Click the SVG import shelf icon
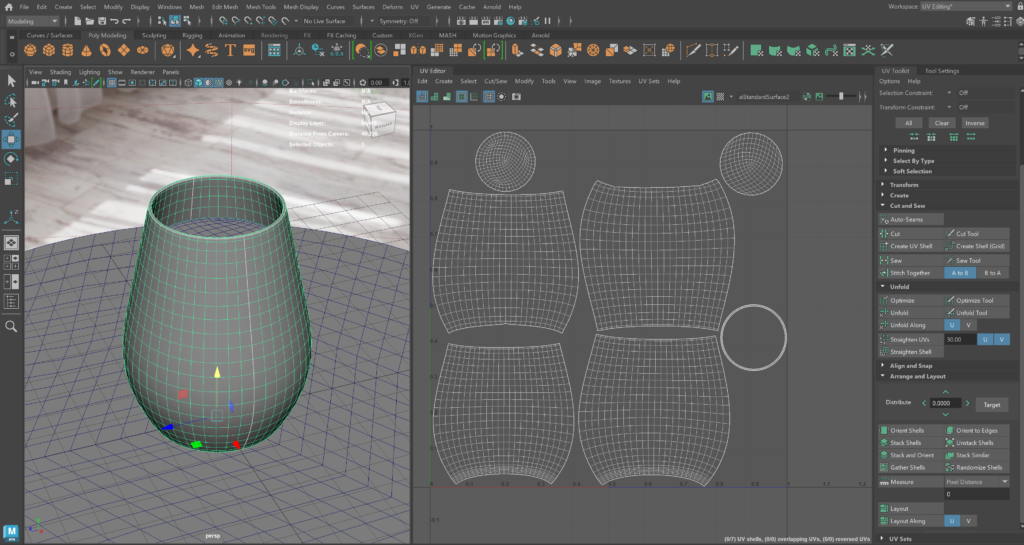Image resolution: width=1024 pixels, height=545 pixels. click(249, 50)
